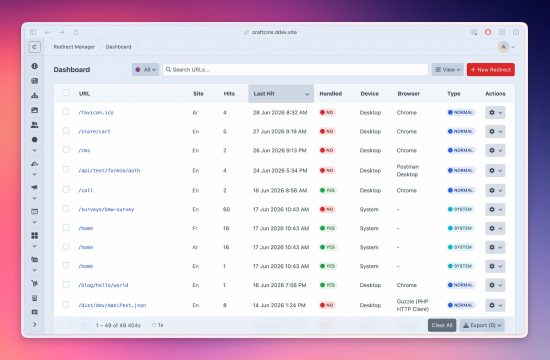The height and width of the screenshot is (360, 550).
Task: Check the /favicon.ico row checkbox
Action: (x=66, y=112)
